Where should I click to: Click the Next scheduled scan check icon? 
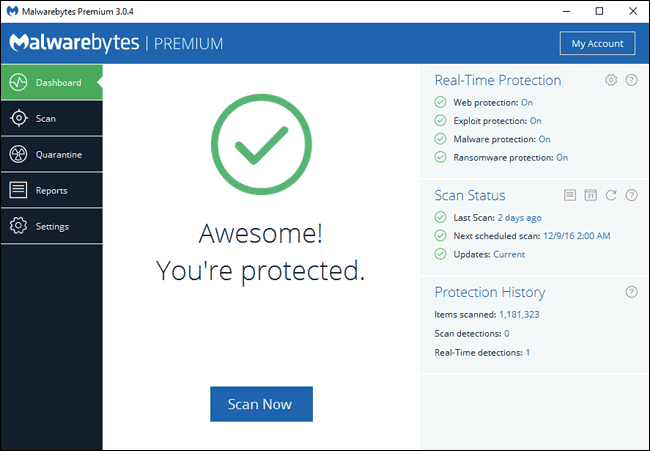pyautogui.click(x=440, y=235)
